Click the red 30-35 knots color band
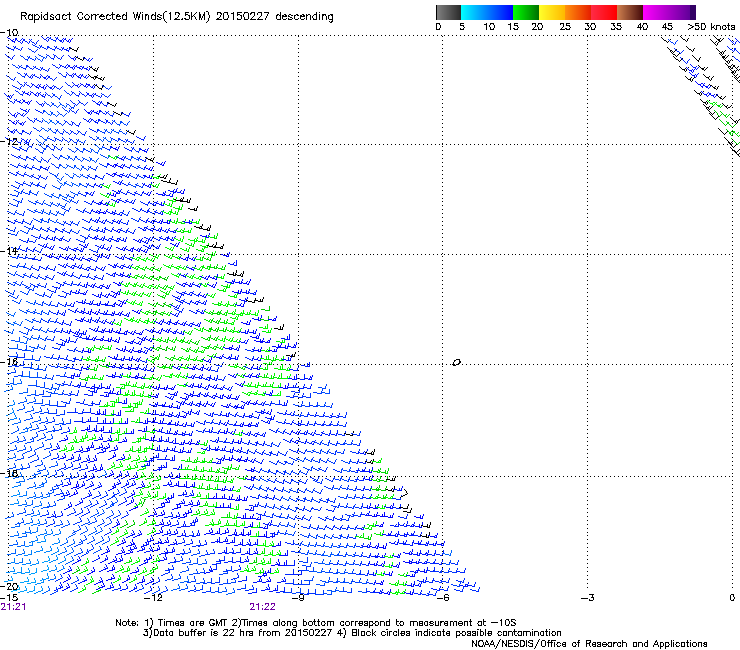Screen dimensions: 740x650 pyautogui.click(x=604, y=12)
